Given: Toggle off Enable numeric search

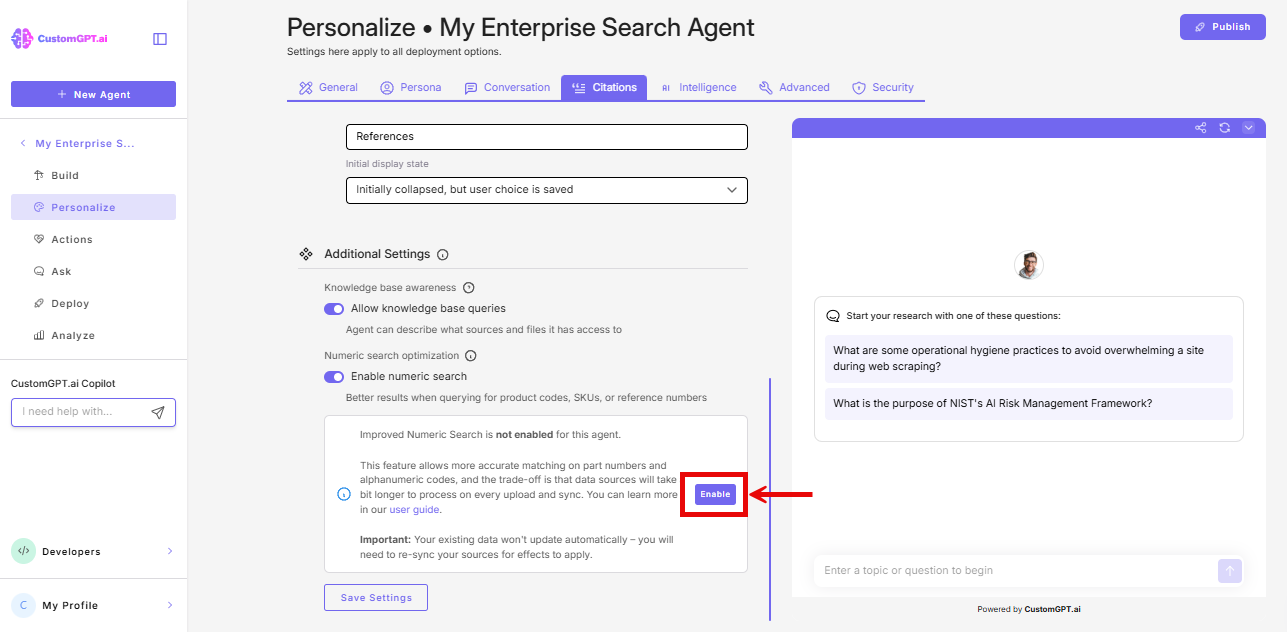Looking at the screenshot, I should pyautogui.click(x=333, y=376).
